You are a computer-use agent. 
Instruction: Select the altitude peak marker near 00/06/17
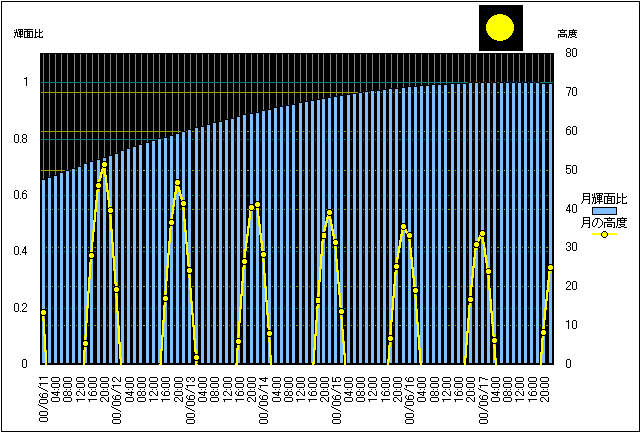click(x=482, y=234)
